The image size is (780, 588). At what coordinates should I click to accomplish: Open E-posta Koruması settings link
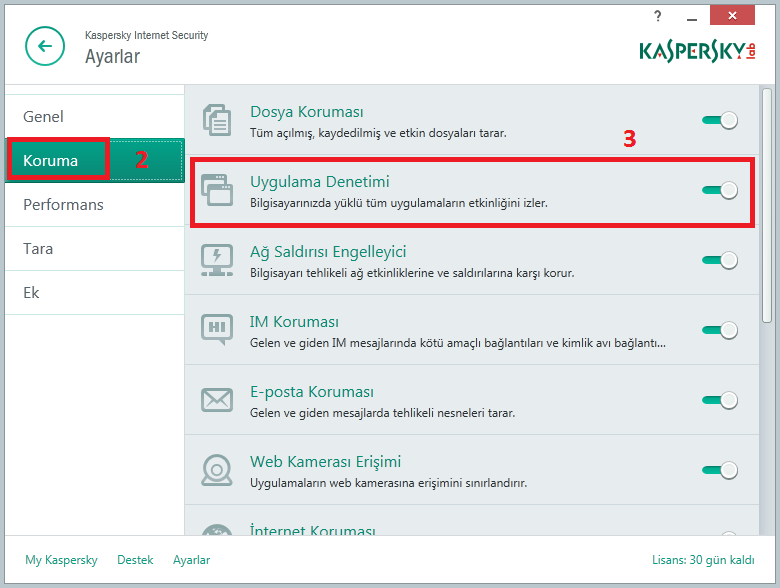[x=311, y=392]
